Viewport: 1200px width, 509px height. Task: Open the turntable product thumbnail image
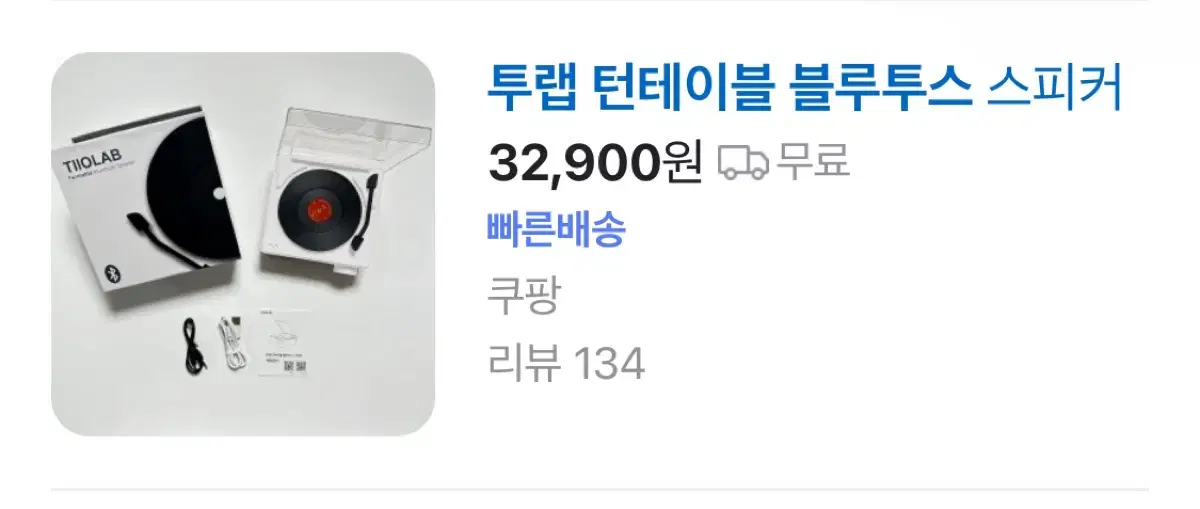(243, 244)
